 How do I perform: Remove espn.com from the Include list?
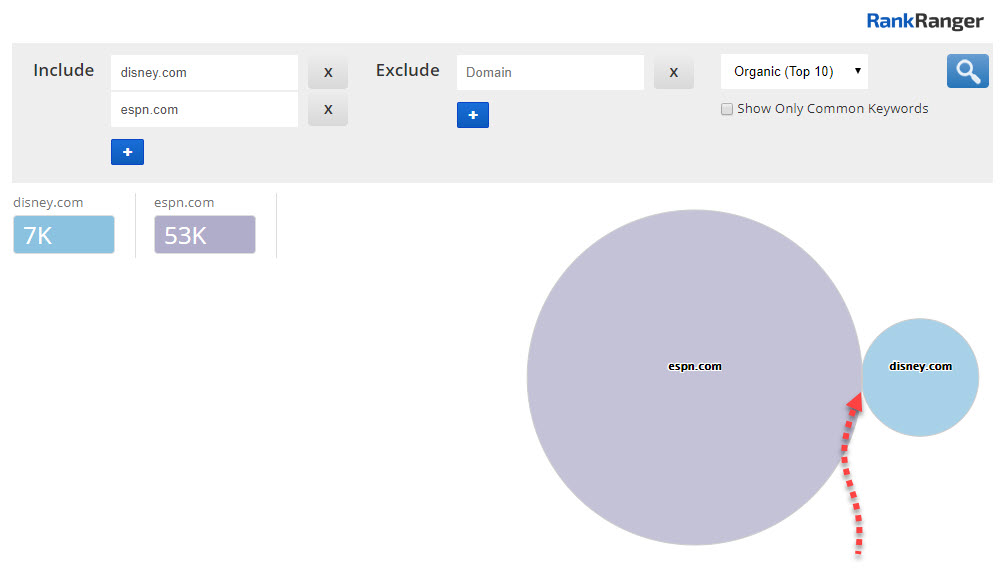pos(327,110)
